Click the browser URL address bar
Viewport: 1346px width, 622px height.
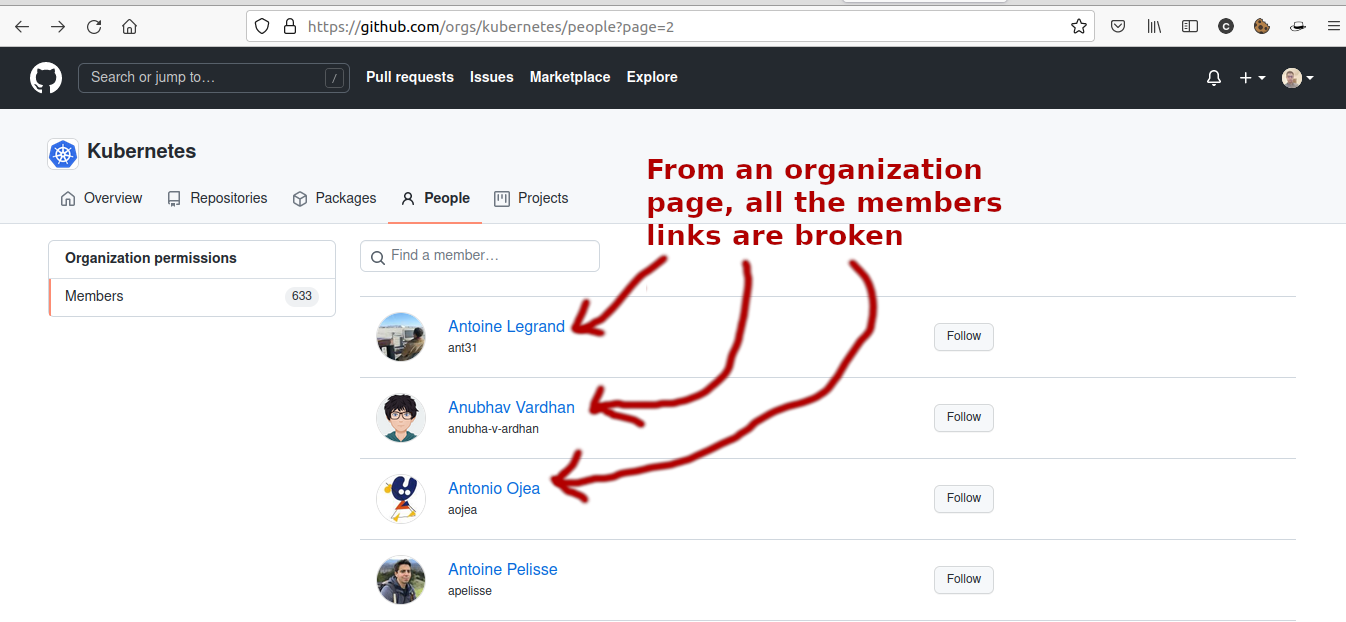point(670,27)
